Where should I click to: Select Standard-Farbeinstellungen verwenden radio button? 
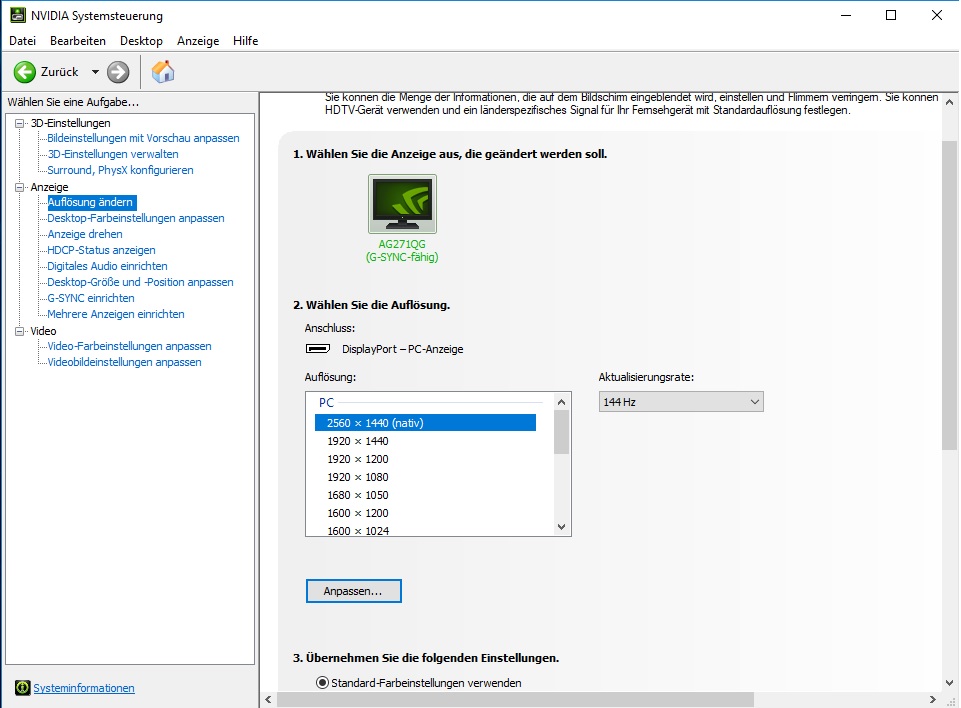(322, 682)
